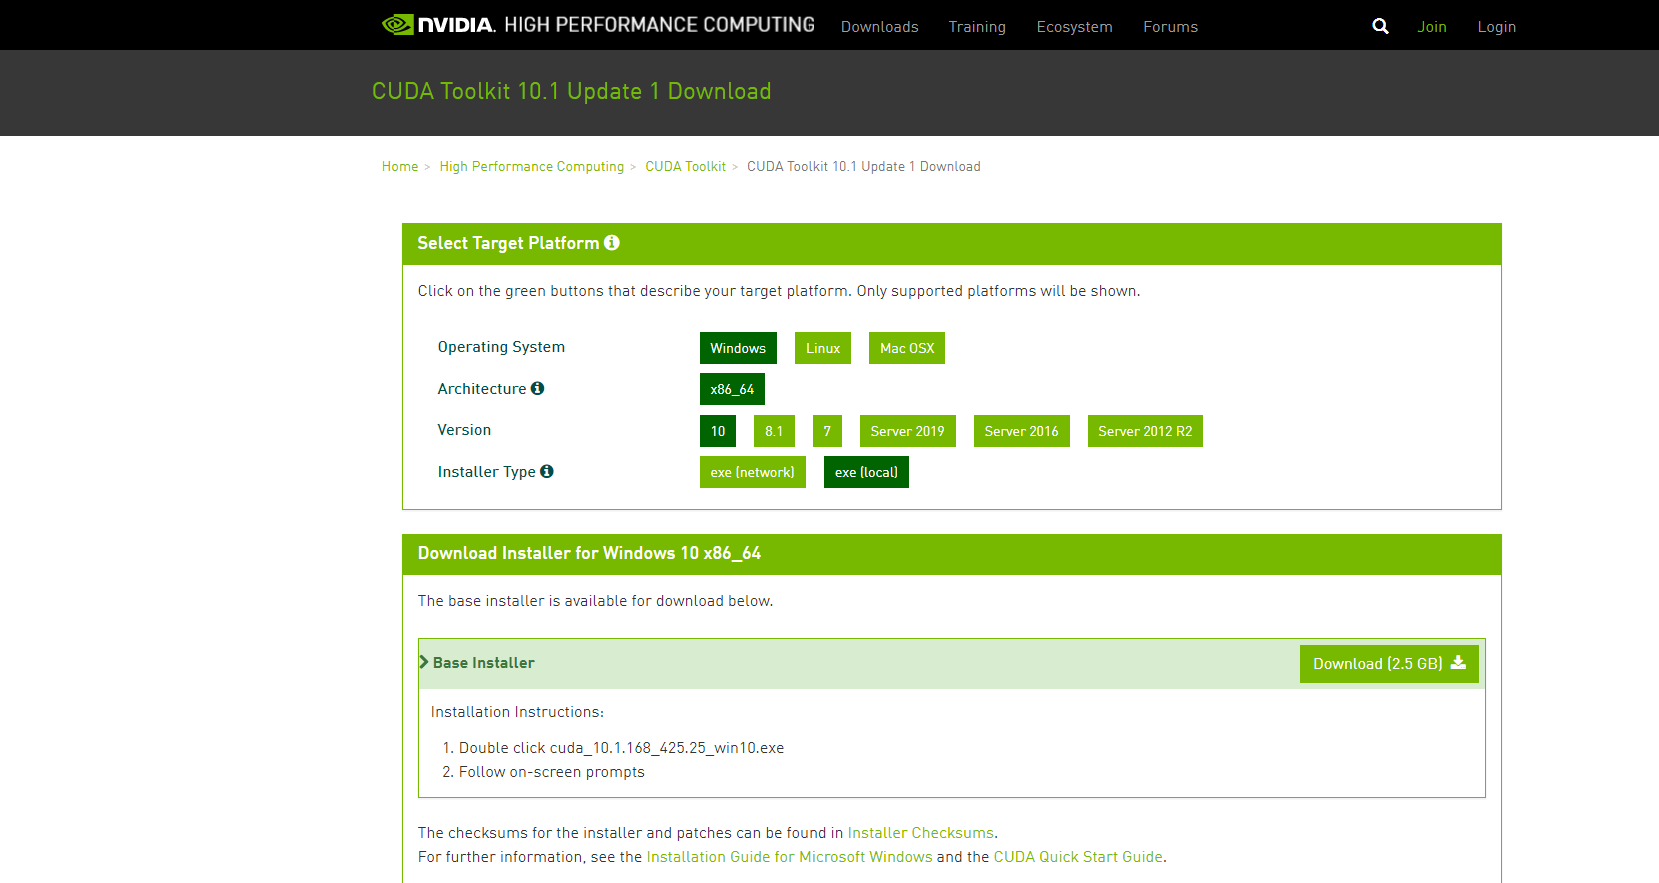Click the Operating System label

pyautogui.click(x=501, y=347)
